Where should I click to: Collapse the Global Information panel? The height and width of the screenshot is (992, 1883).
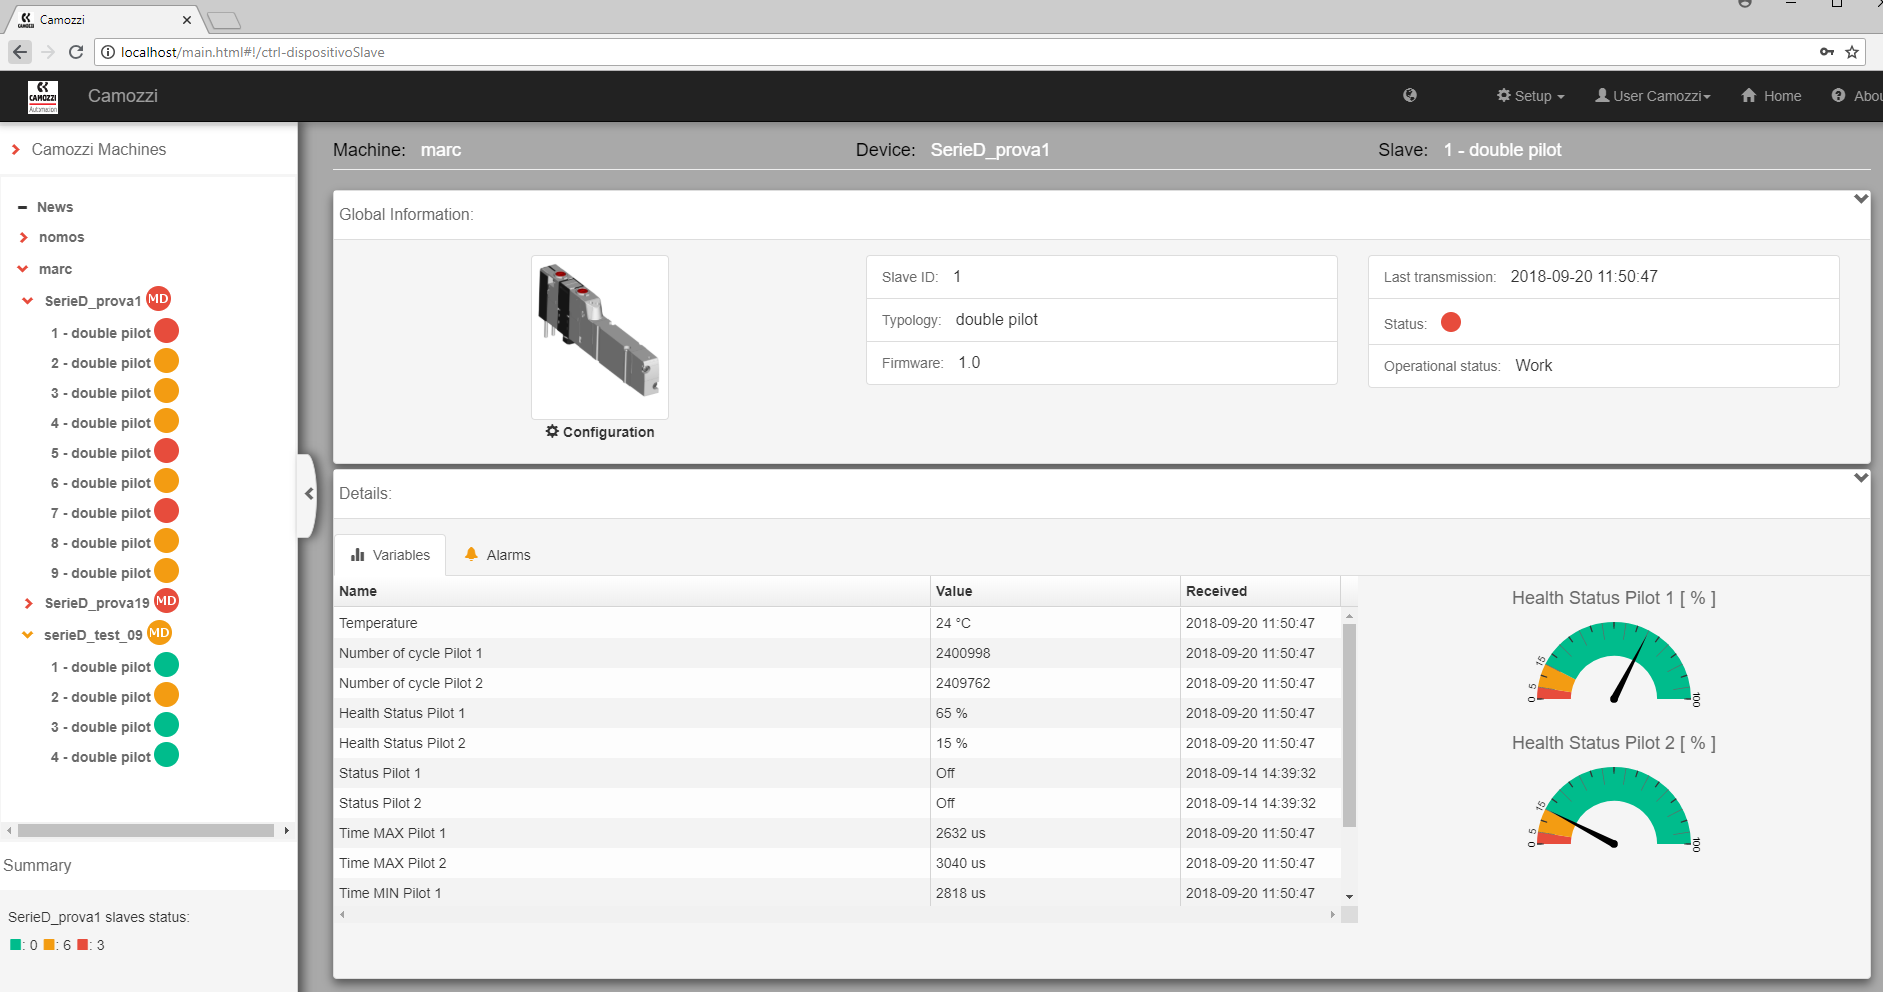pos(1861,199)
